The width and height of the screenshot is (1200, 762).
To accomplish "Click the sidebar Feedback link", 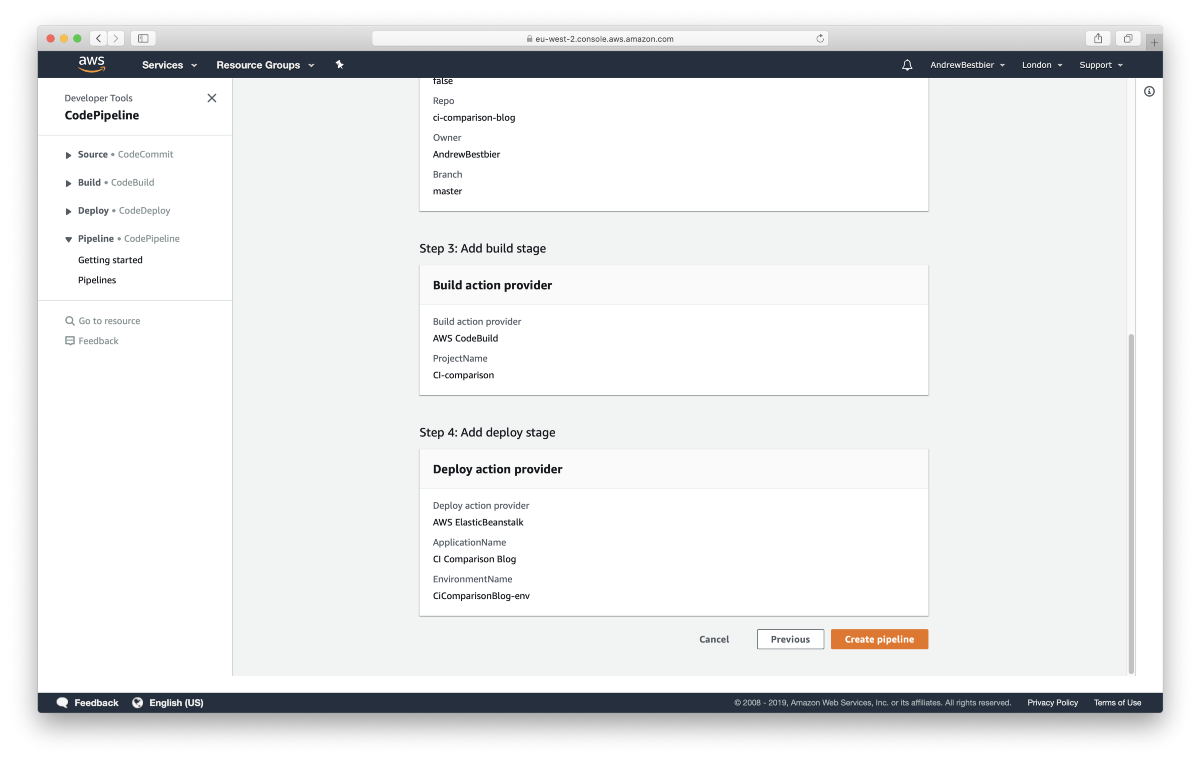I will pyautogui.click(x=98, y=341).
